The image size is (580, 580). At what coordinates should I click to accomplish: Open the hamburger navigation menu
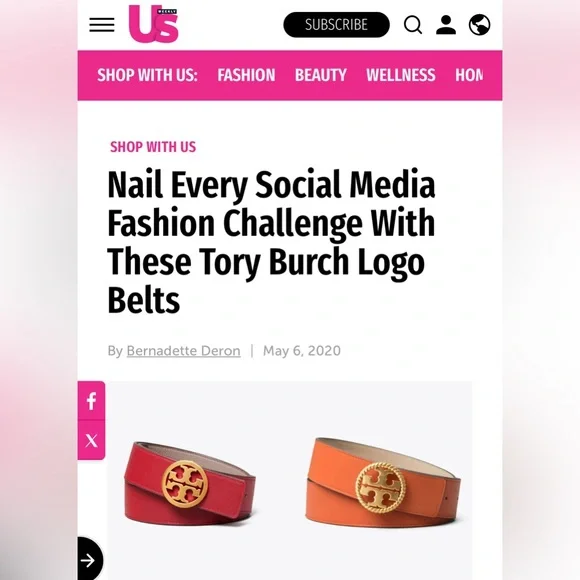point(102,25)
